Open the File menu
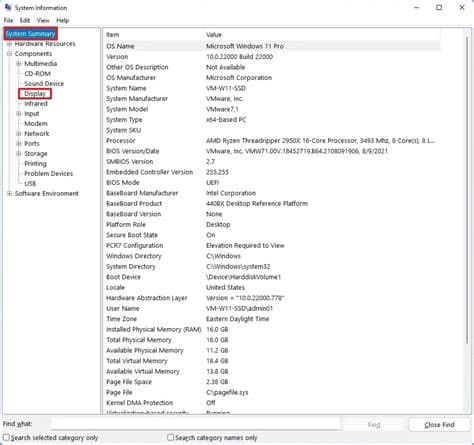Image resolution: width=474 pixels, height=445 pixels. (x=8, y=21)
